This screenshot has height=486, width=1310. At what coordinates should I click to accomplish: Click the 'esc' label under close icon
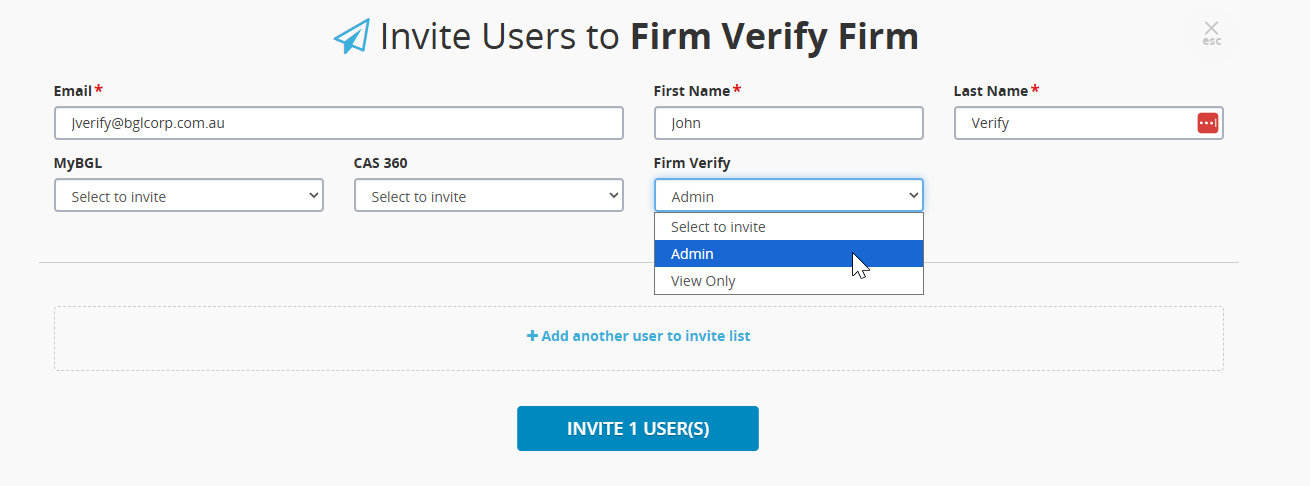(1212, 42)
